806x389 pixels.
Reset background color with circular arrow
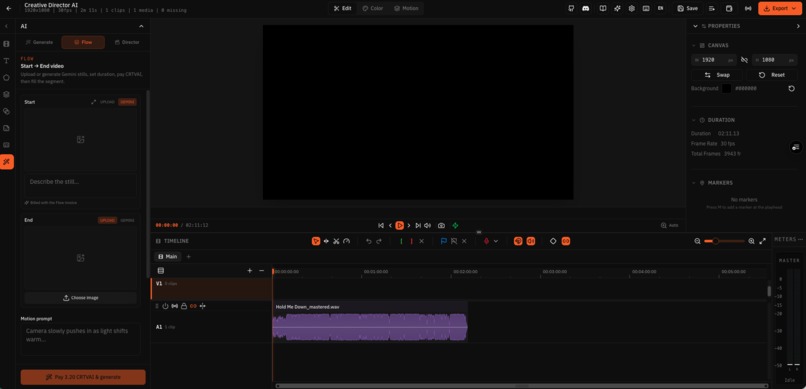[792, 88]
